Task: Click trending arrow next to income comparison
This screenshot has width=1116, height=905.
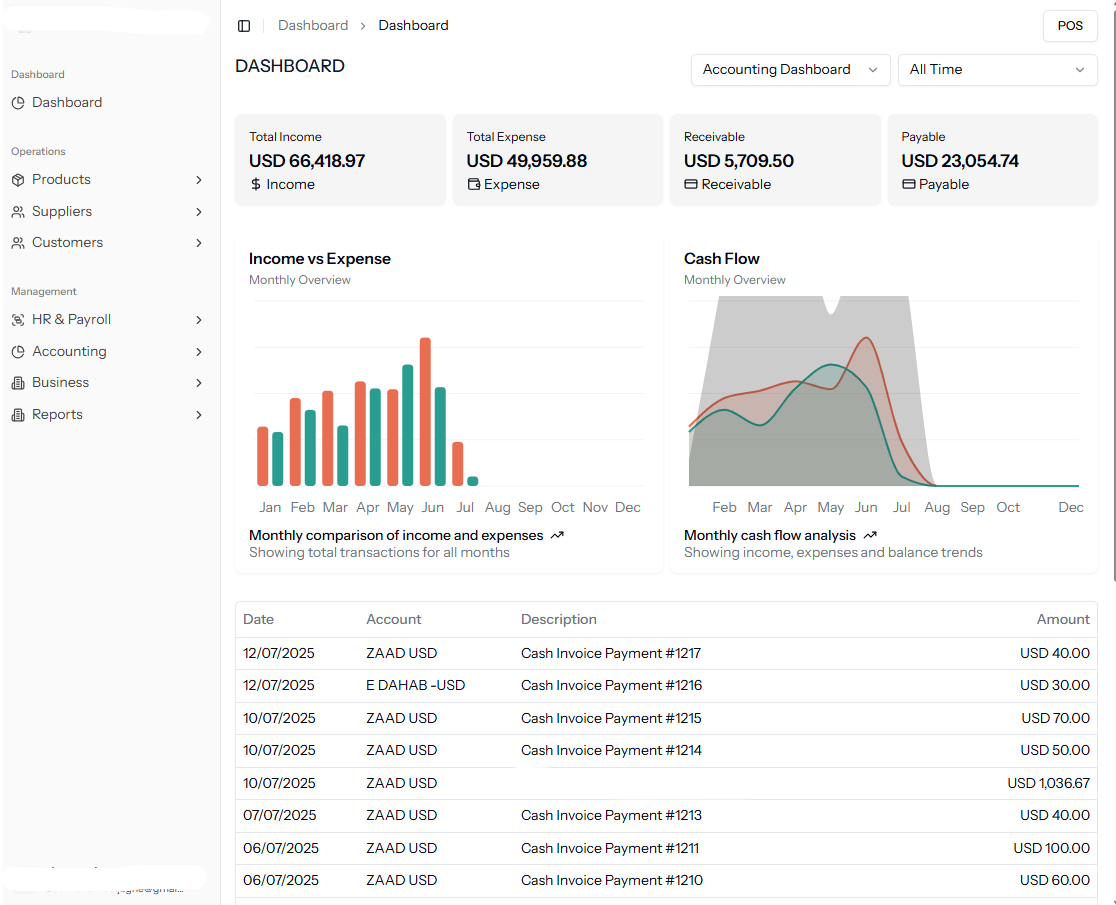Action: pos(557,535)
